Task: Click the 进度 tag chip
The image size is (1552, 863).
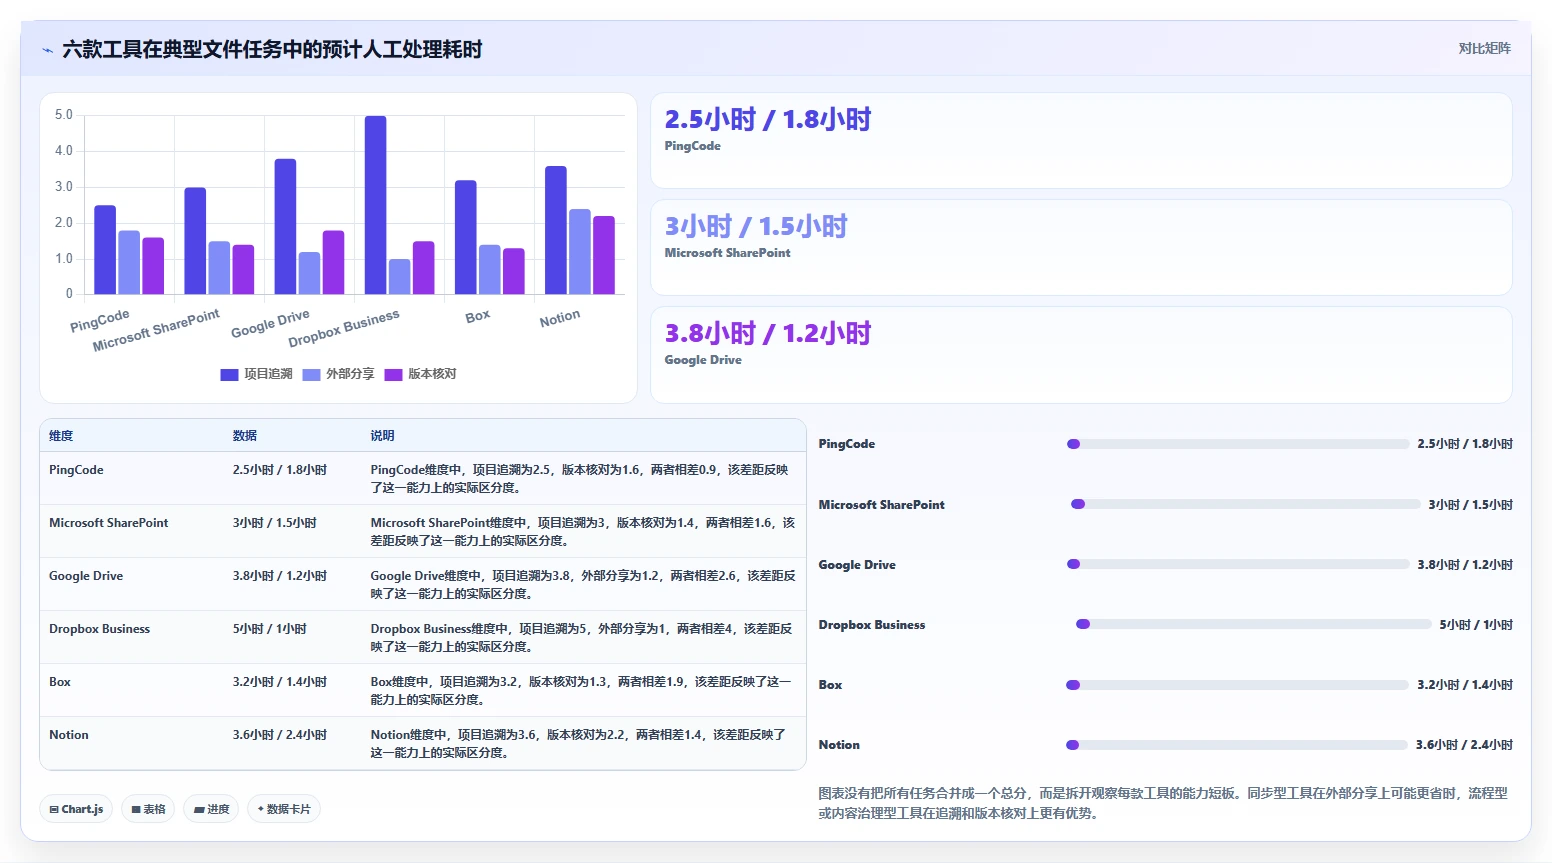Action: pyautogui.click(x=211, y=809)
